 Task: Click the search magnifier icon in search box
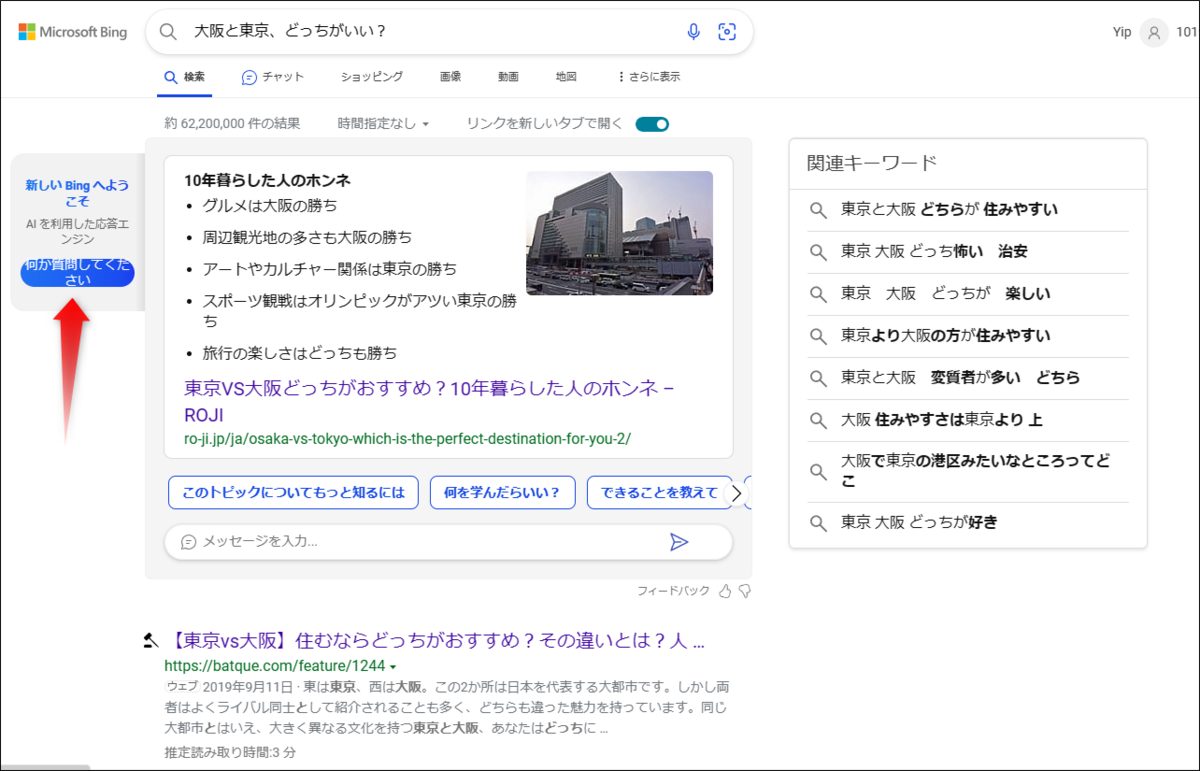coord(170,32)
